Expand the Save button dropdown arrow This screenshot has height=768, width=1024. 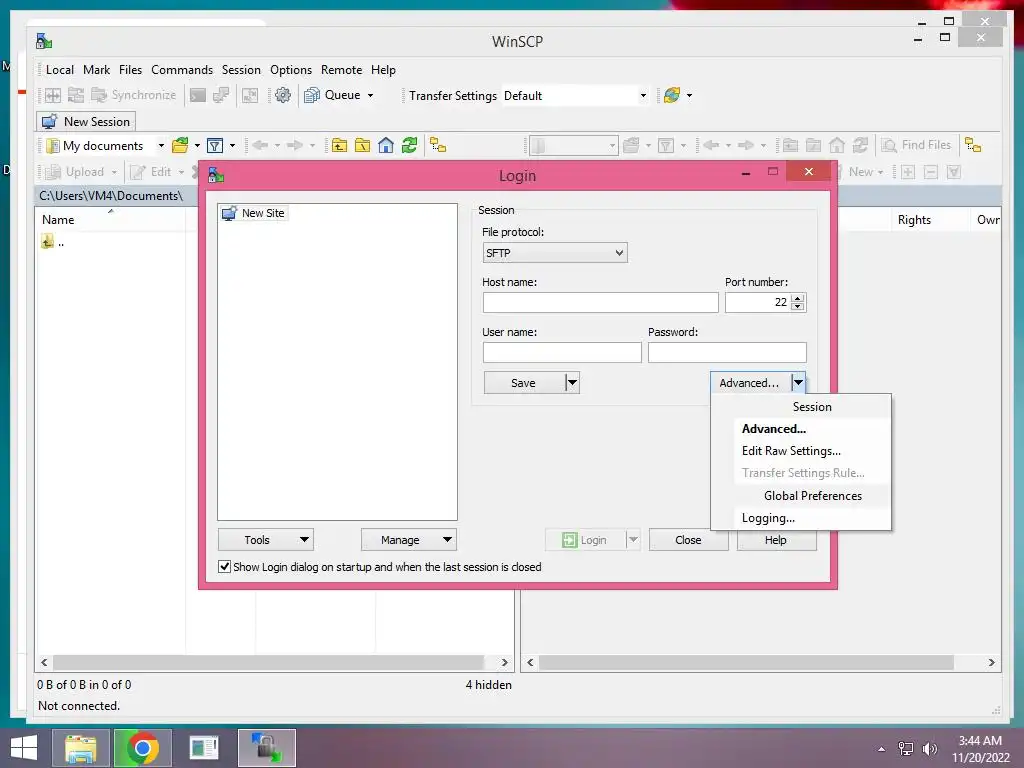[571, 383]
